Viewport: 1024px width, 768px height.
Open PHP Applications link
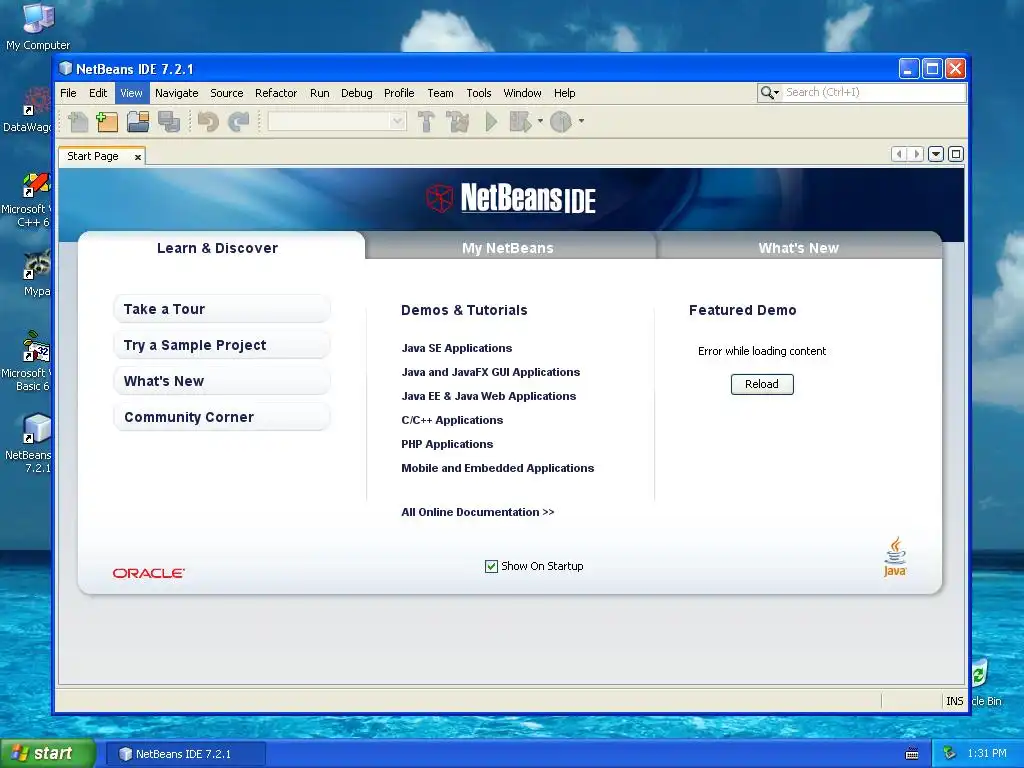(447, 444)
